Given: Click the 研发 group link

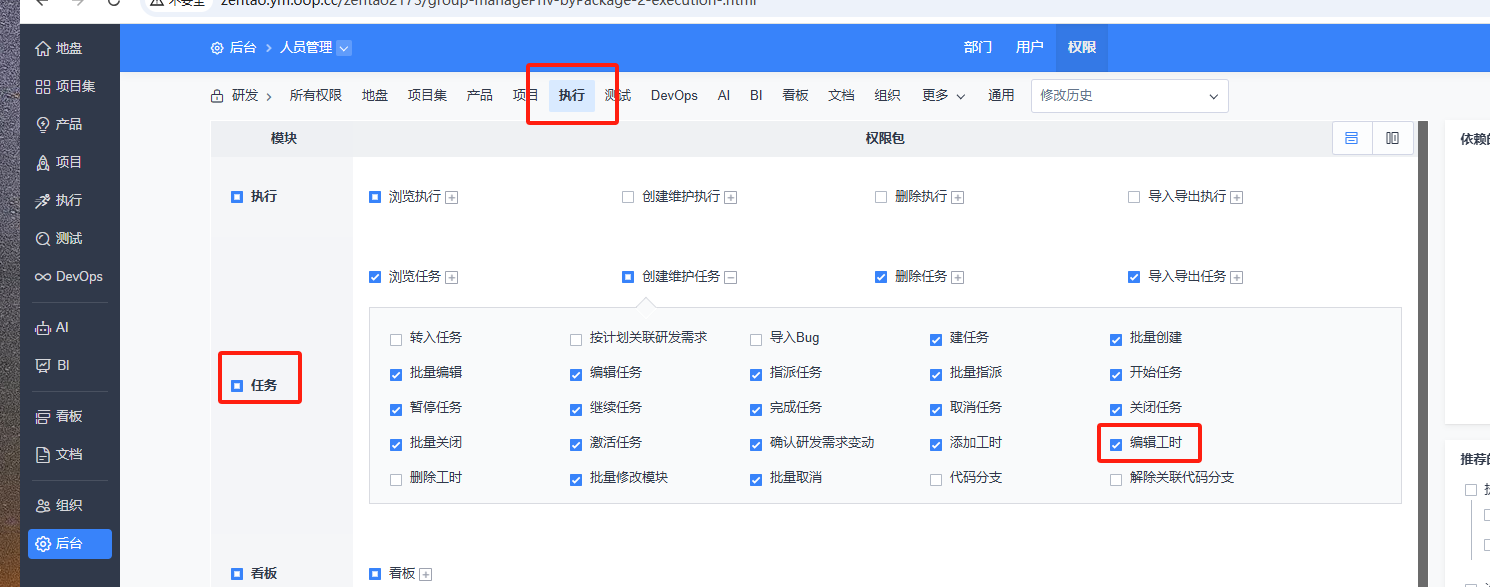Looking at the screenshot, I should click(x=243, y=95).
